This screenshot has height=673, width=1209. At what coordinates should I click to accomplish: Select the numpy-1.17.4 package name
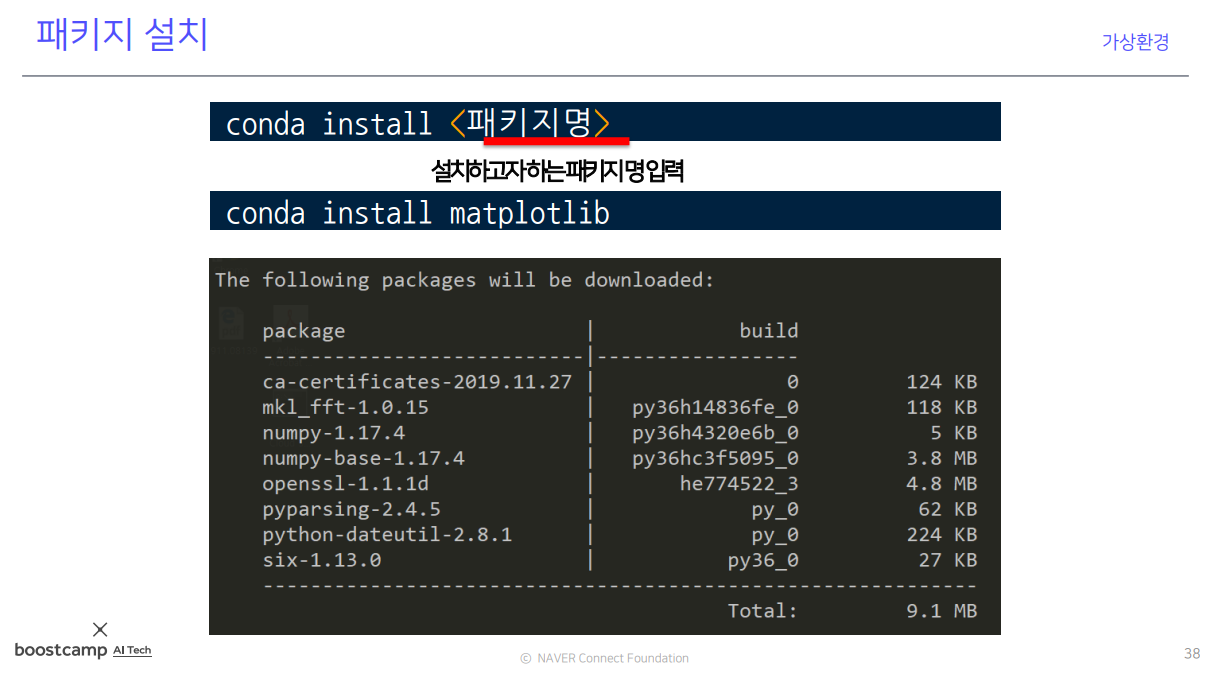(x=334, y=433)
